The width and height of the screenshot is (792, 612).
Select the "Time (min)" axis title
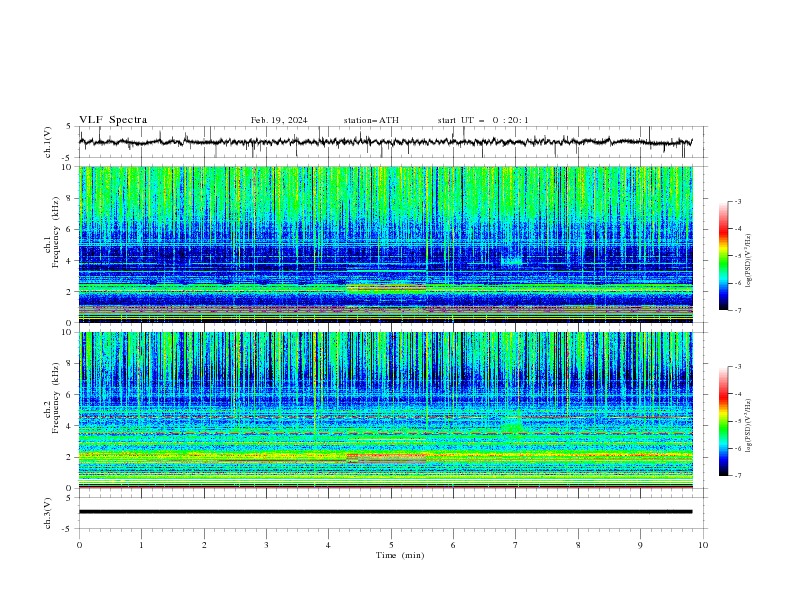pos(400,555)
